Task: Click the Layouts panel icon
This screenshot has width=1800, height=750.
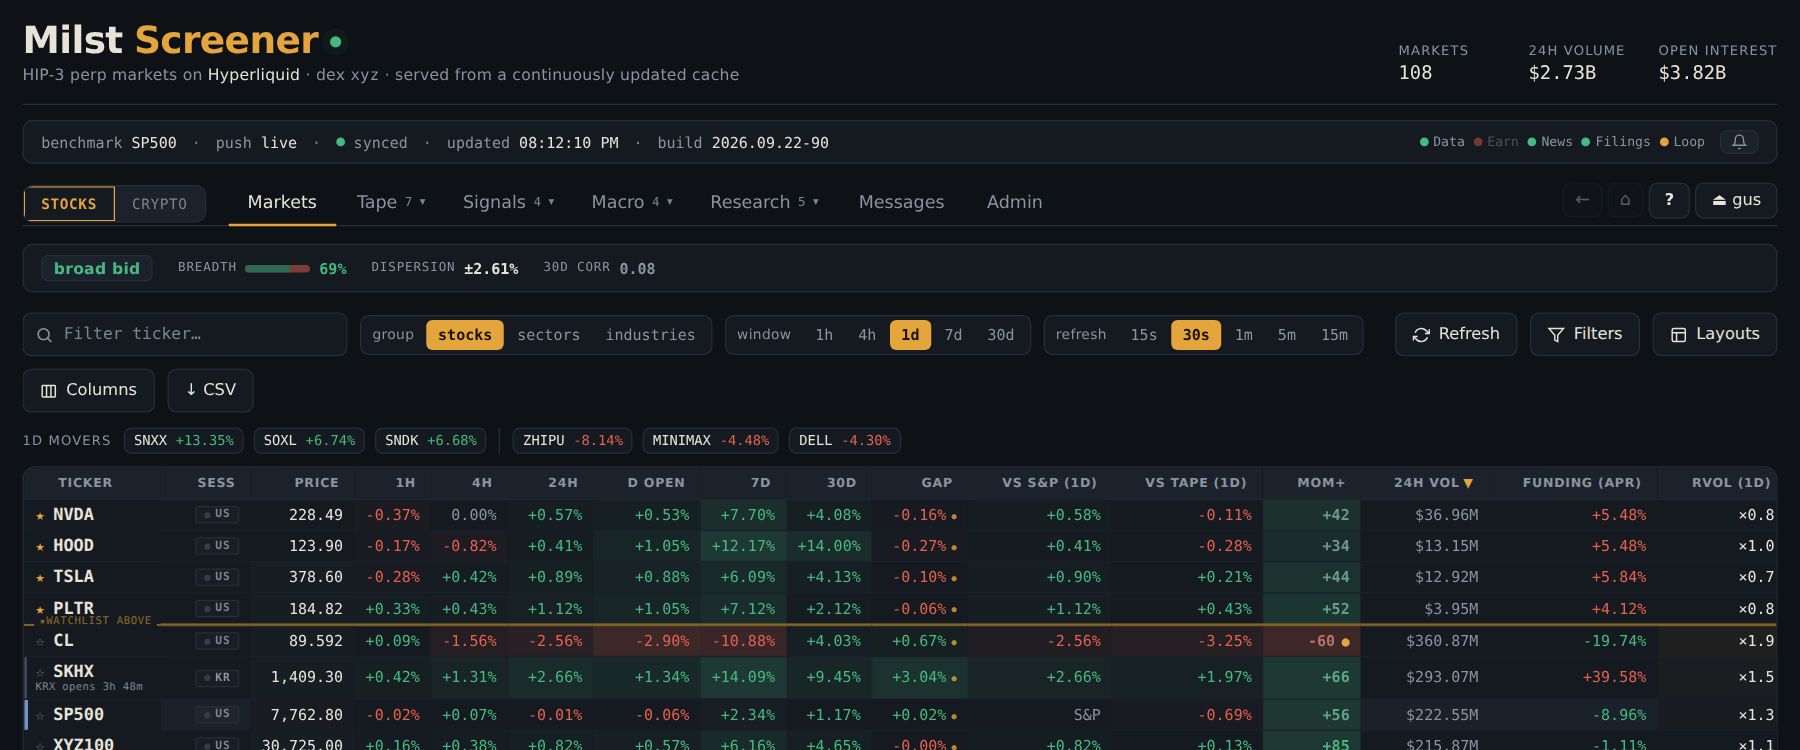Action: pyautogui.click(x=1678, y=335)
